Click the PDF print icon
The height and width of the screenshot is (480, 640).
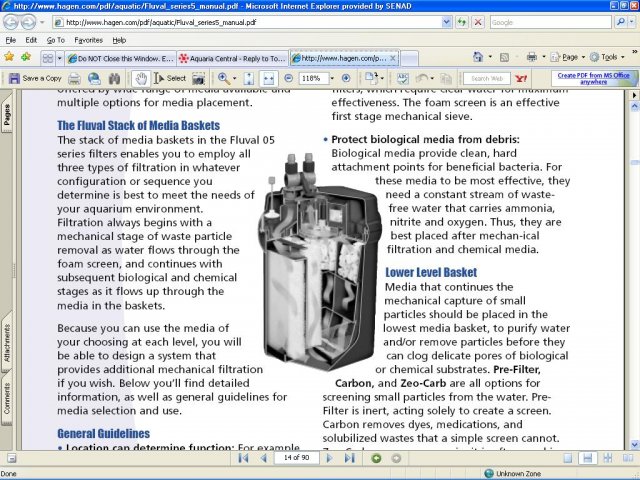74,78
